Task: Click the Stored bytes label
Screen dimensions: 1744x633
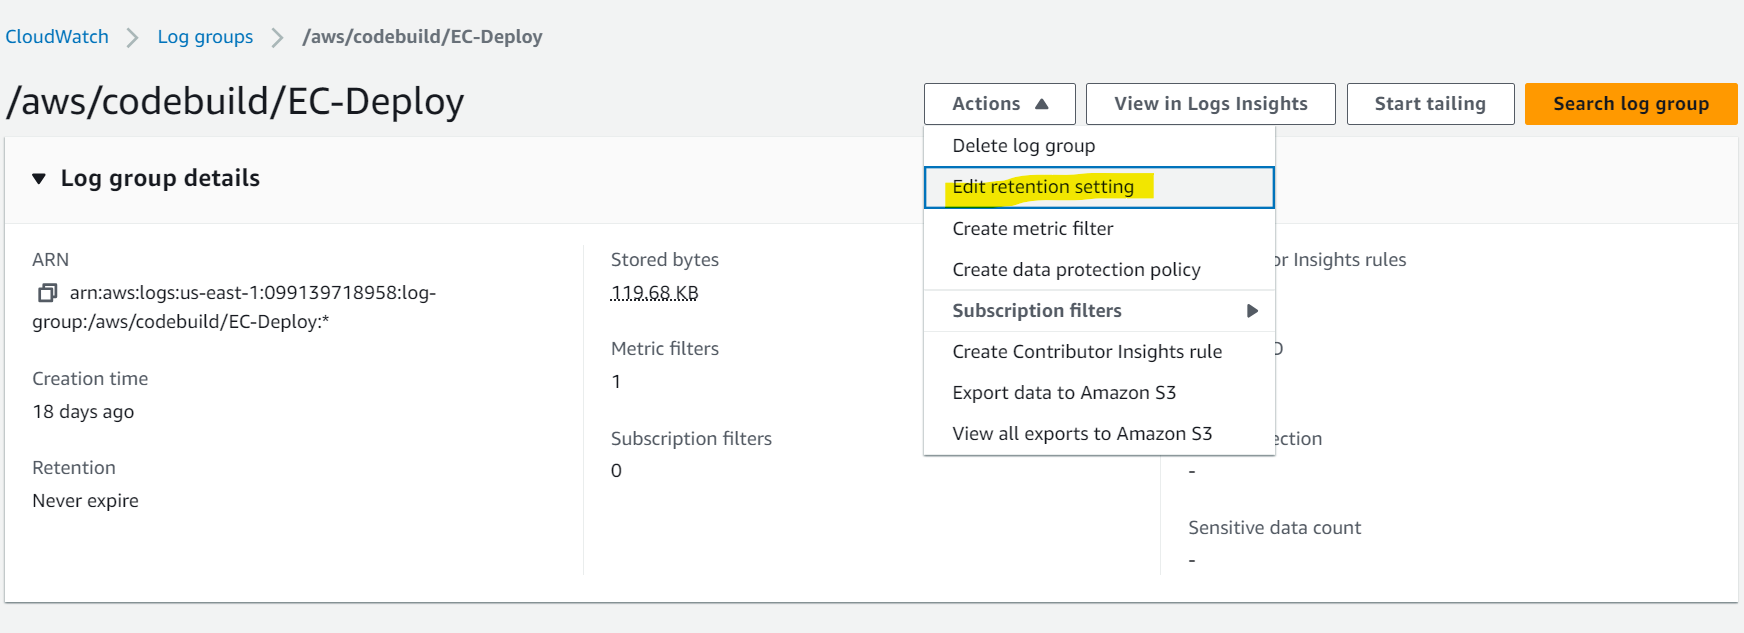Action: tap(665, 260)
